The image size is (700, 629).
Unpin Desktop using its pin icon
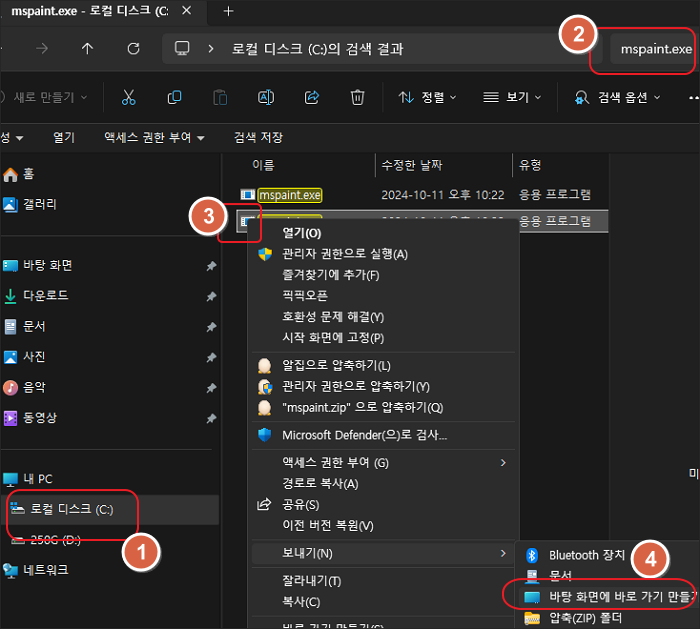[211, 266]
